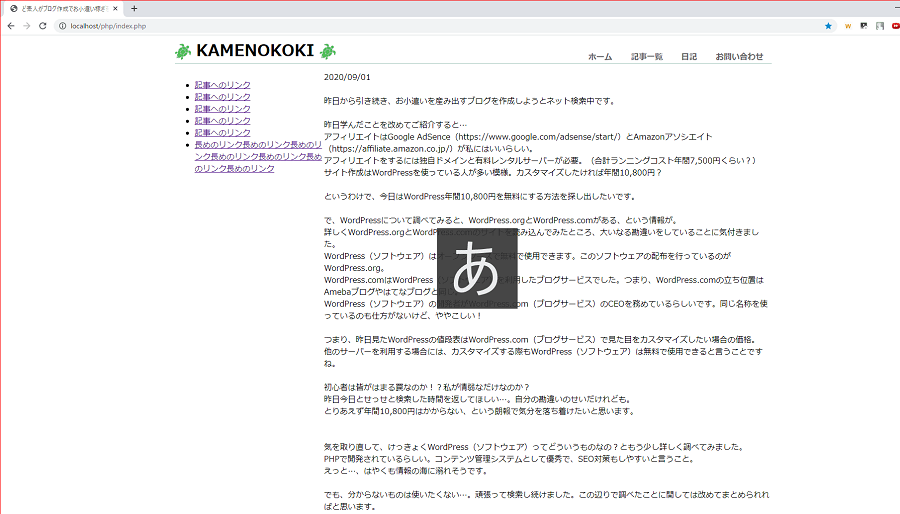Click the line beginning とりあえず年間10,800円
The height and width of the screenshot is (514, 900).
[480, 411]
